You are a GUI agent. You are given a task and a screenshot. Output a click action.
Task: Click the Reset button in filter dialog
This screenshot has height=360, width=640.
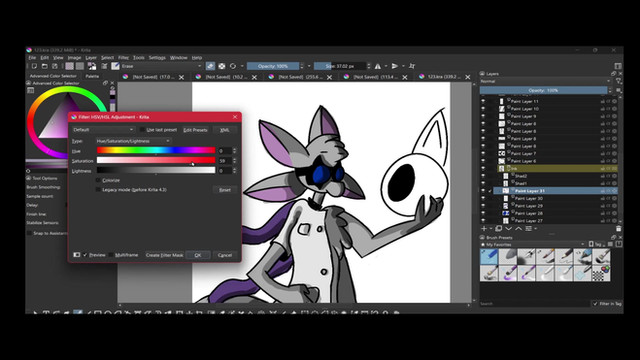(x=225, y=190)
